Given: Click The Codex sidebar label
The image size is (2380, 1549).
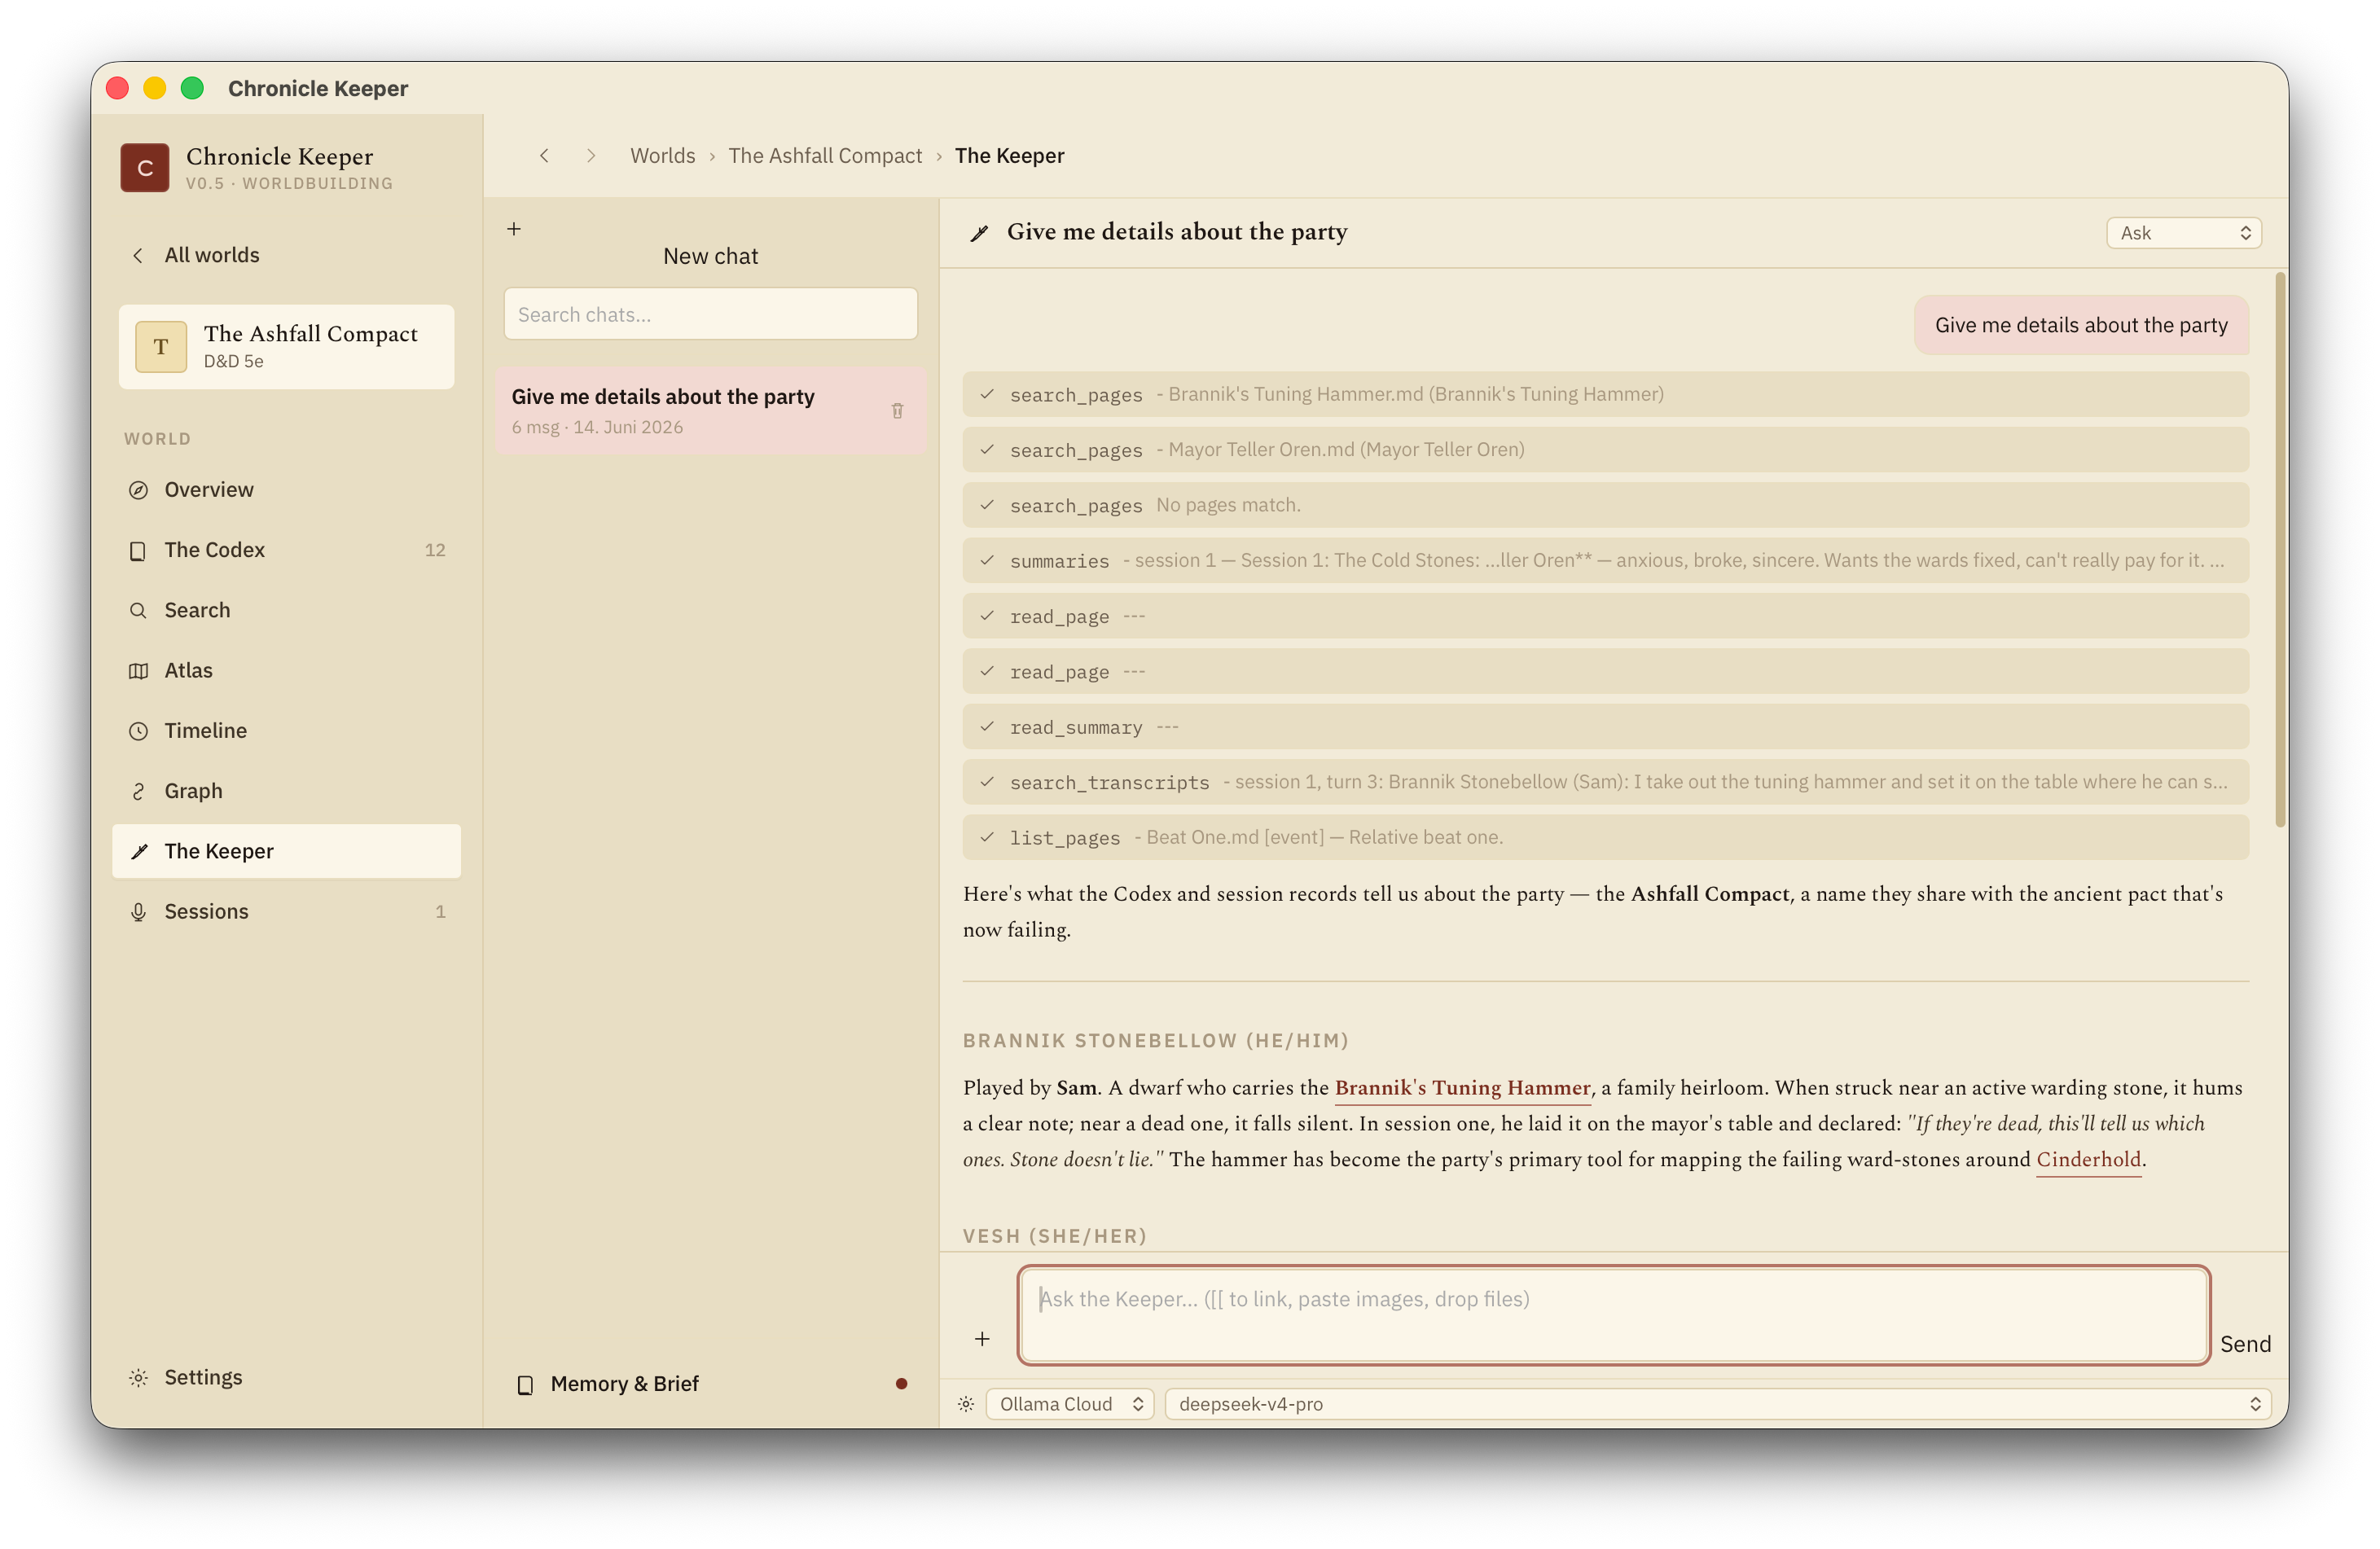Looking at the screenshot, I should click(x=214, y=550).
